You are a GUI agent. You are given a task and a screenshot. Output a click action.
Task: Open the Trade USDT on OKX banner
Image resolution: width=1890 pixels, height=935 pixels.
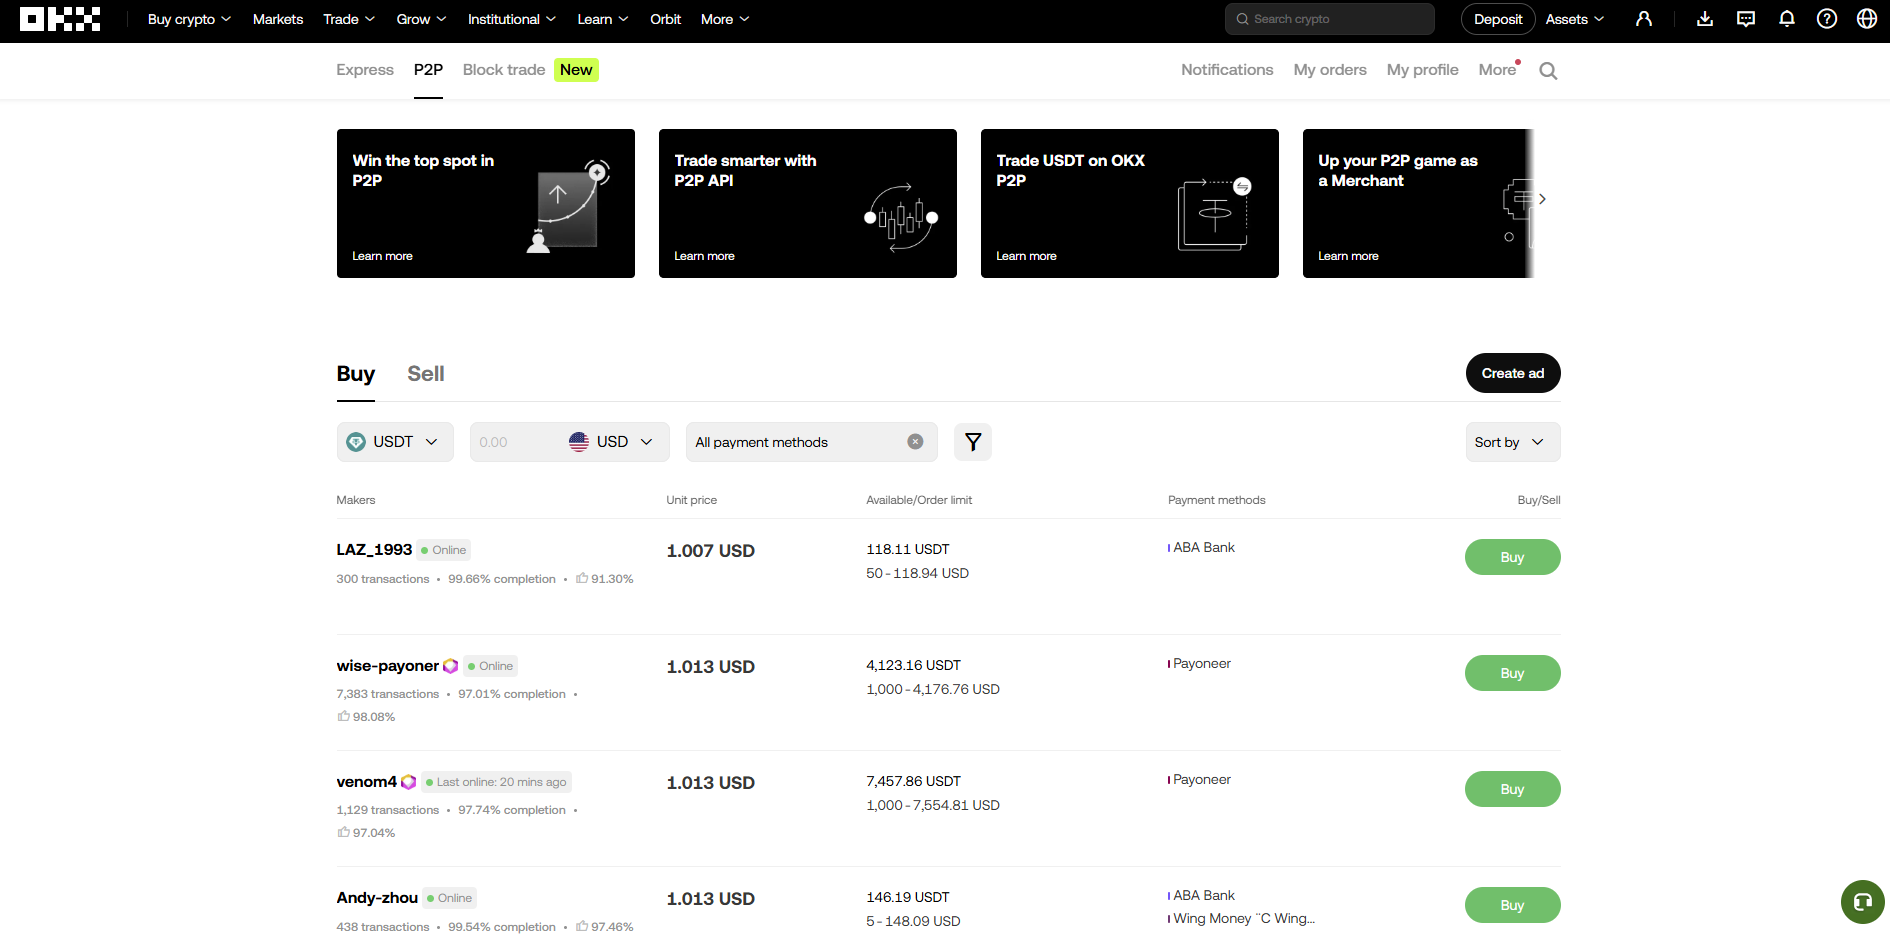pos(1130,203)
